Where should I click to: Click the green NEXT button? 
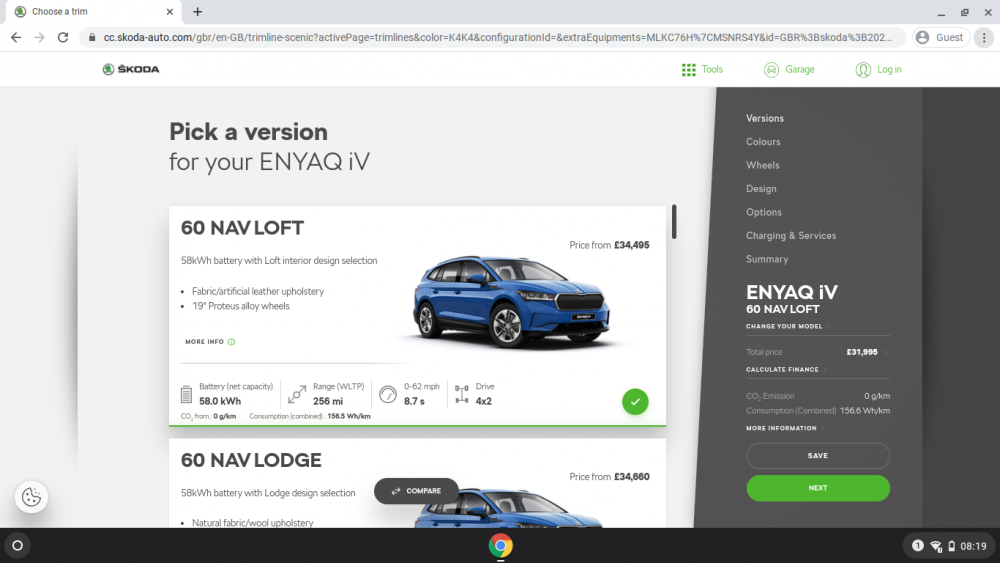818,488
